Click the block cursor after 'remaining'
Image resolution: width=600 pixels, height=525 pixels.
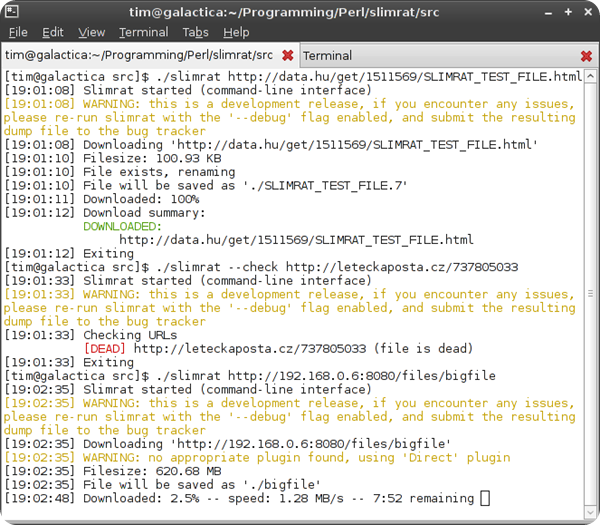(485, 498)
